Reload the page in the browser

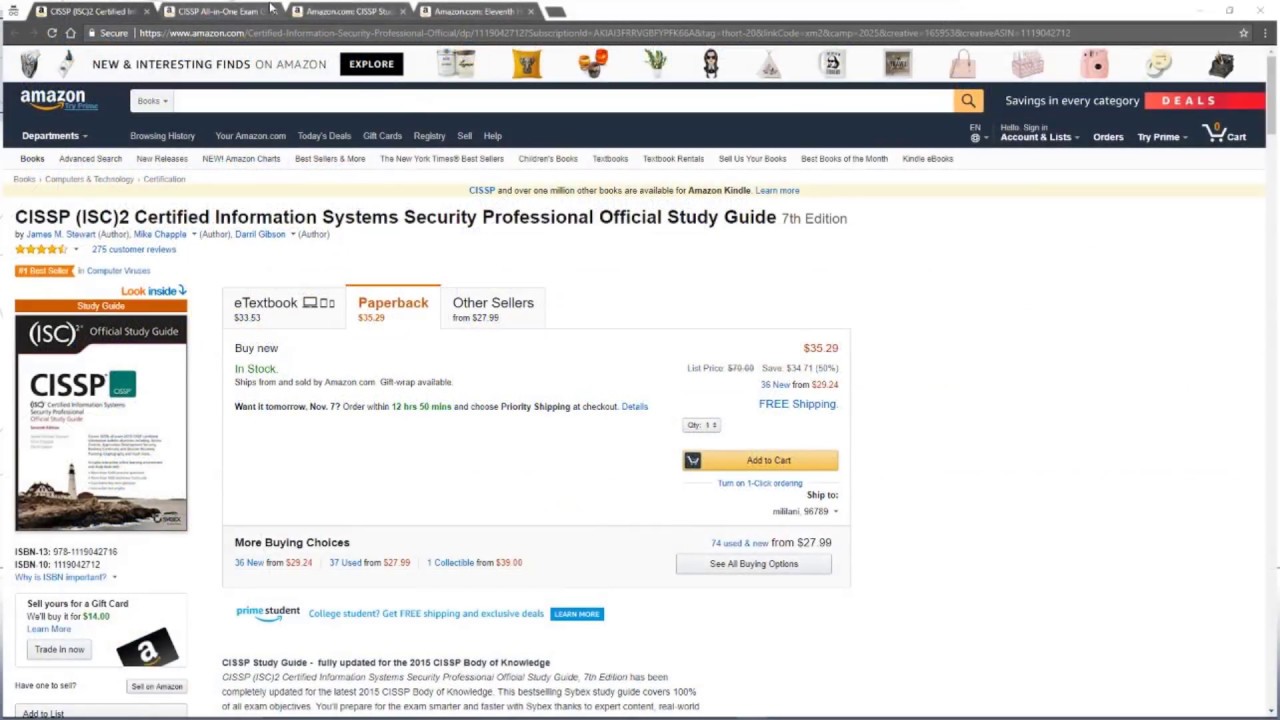pyautogui.click(x=51, y=33)
